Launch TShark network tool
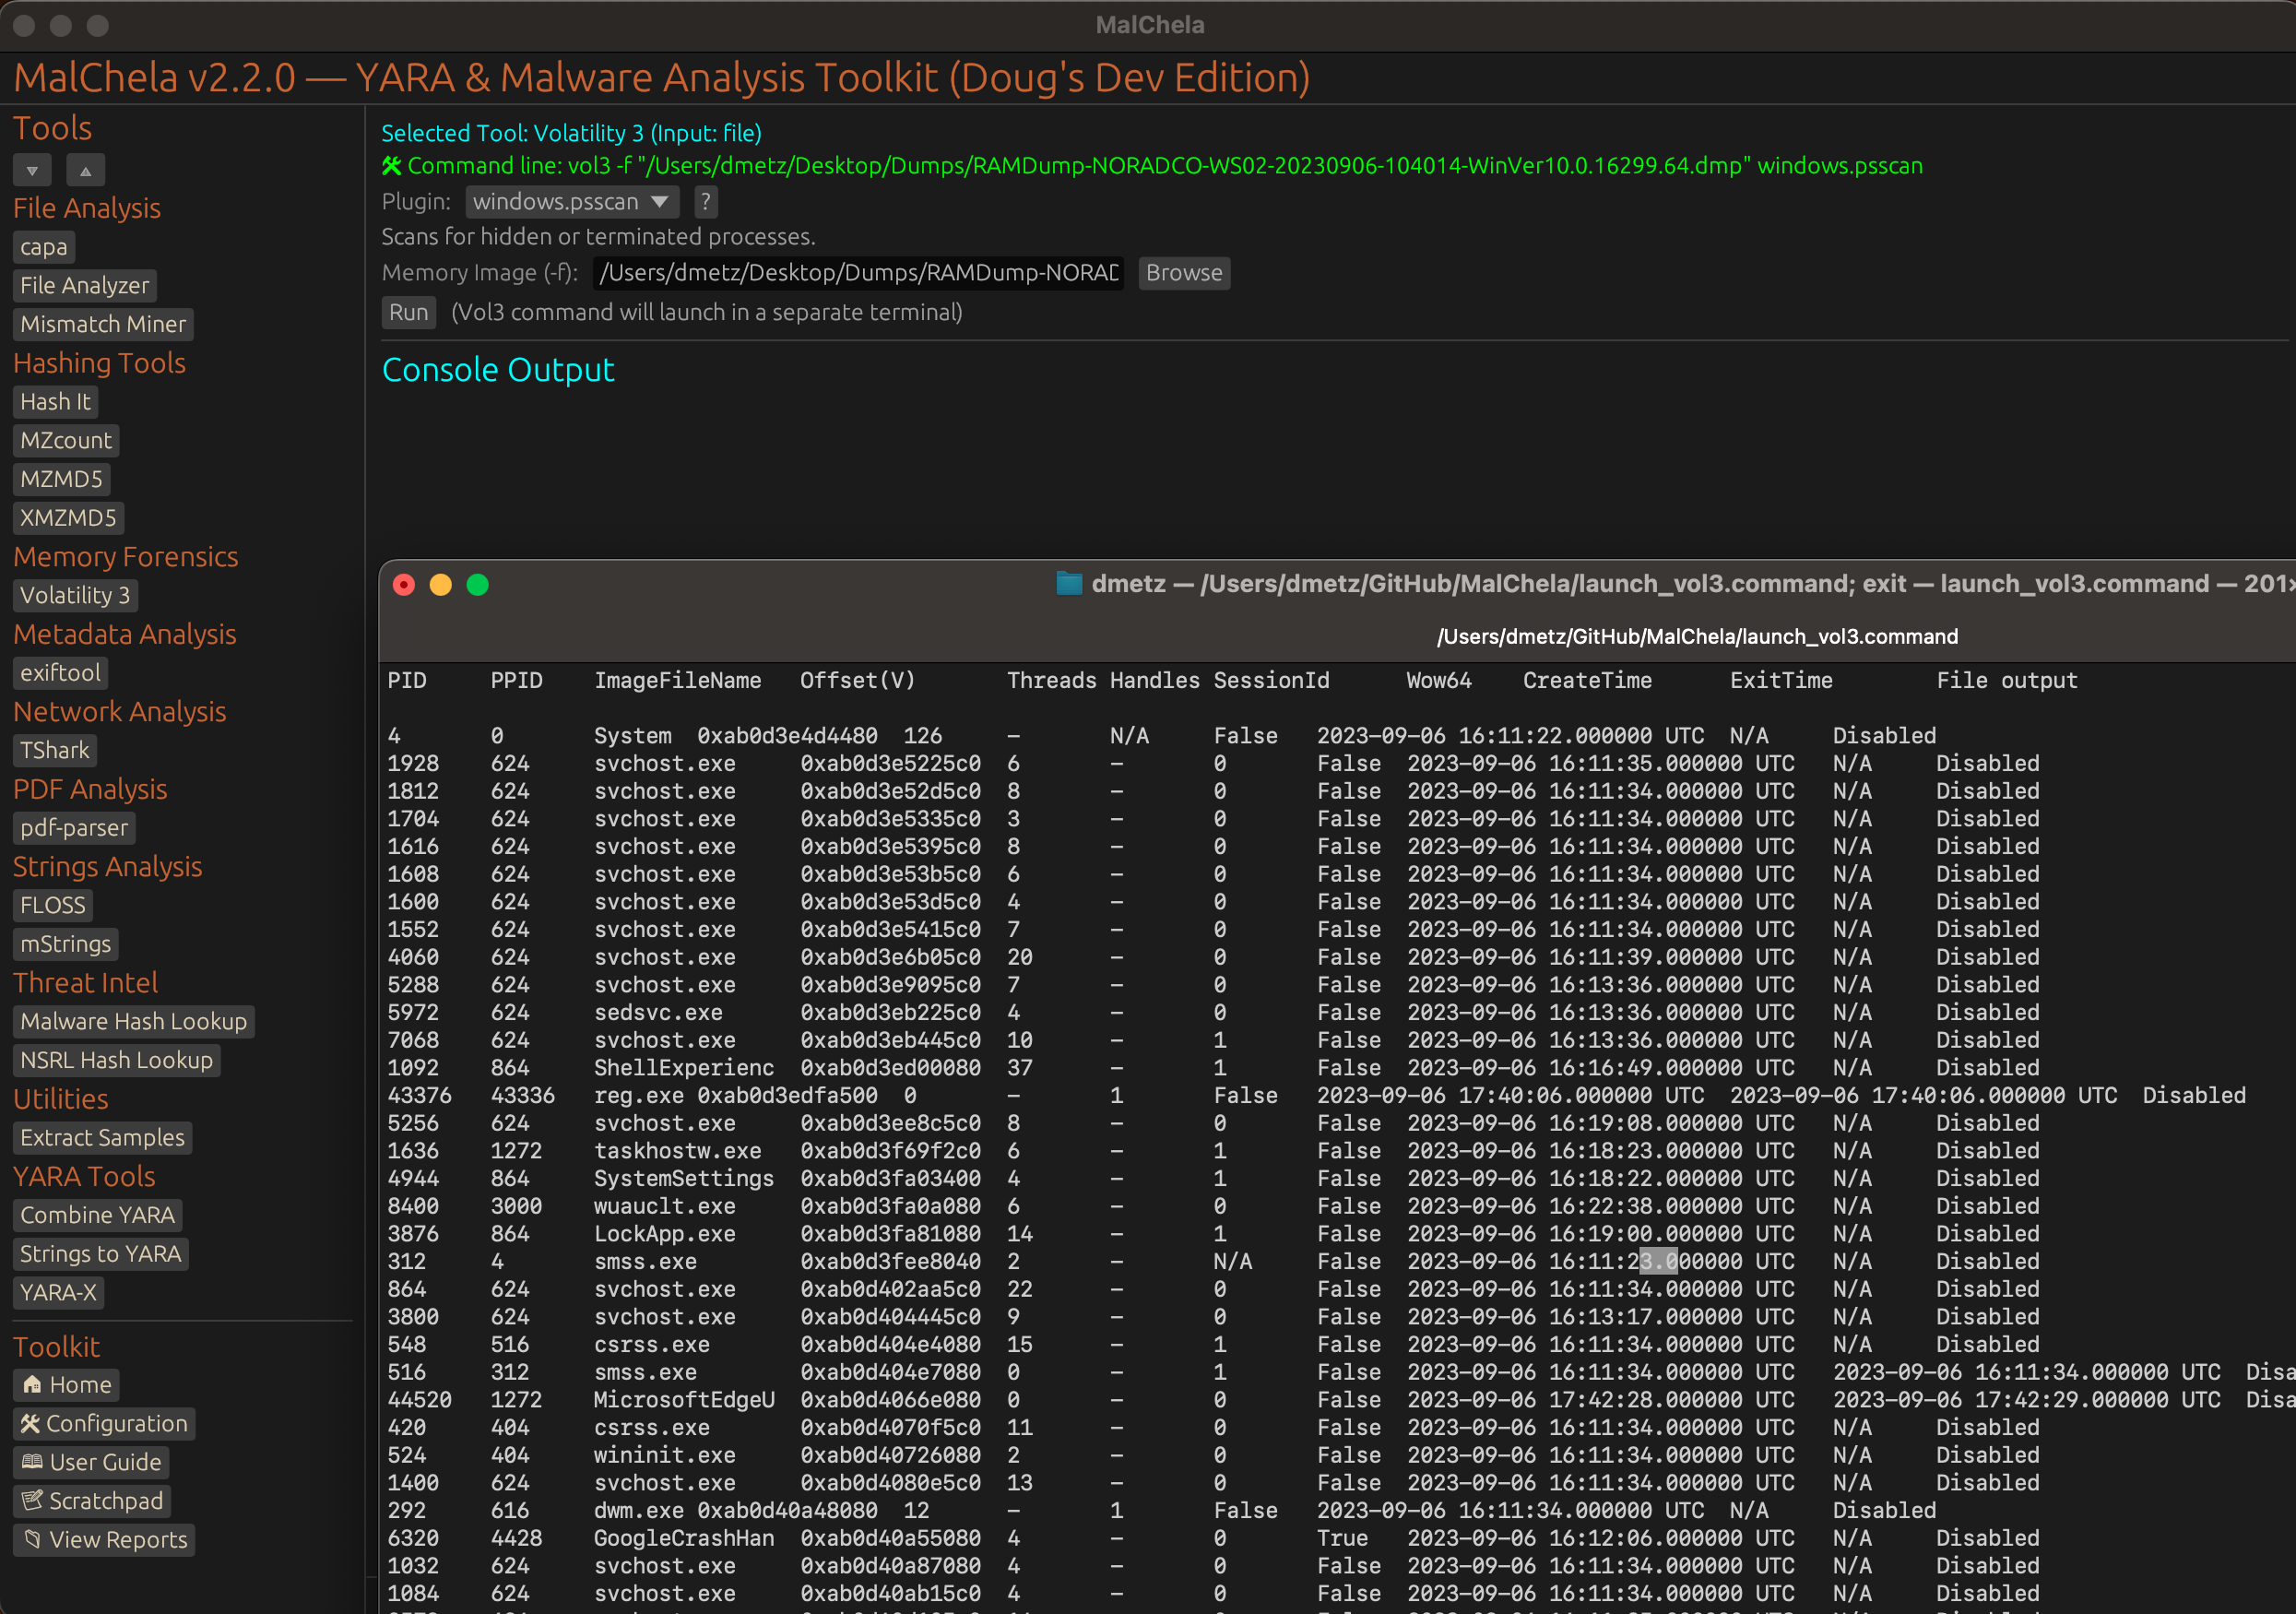2296x1614 pixels. point(55,751)
